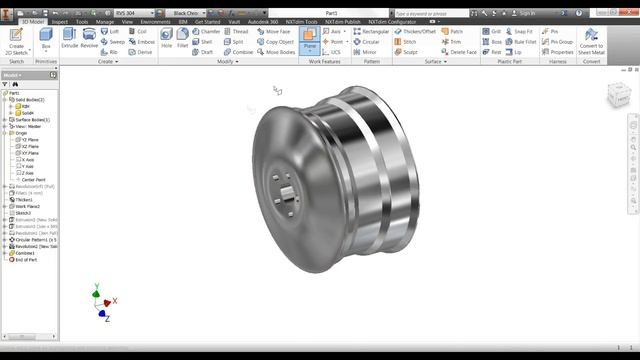Click the Thicken/Offset surface tool
The image size is (640, 360).
[415, 31]
